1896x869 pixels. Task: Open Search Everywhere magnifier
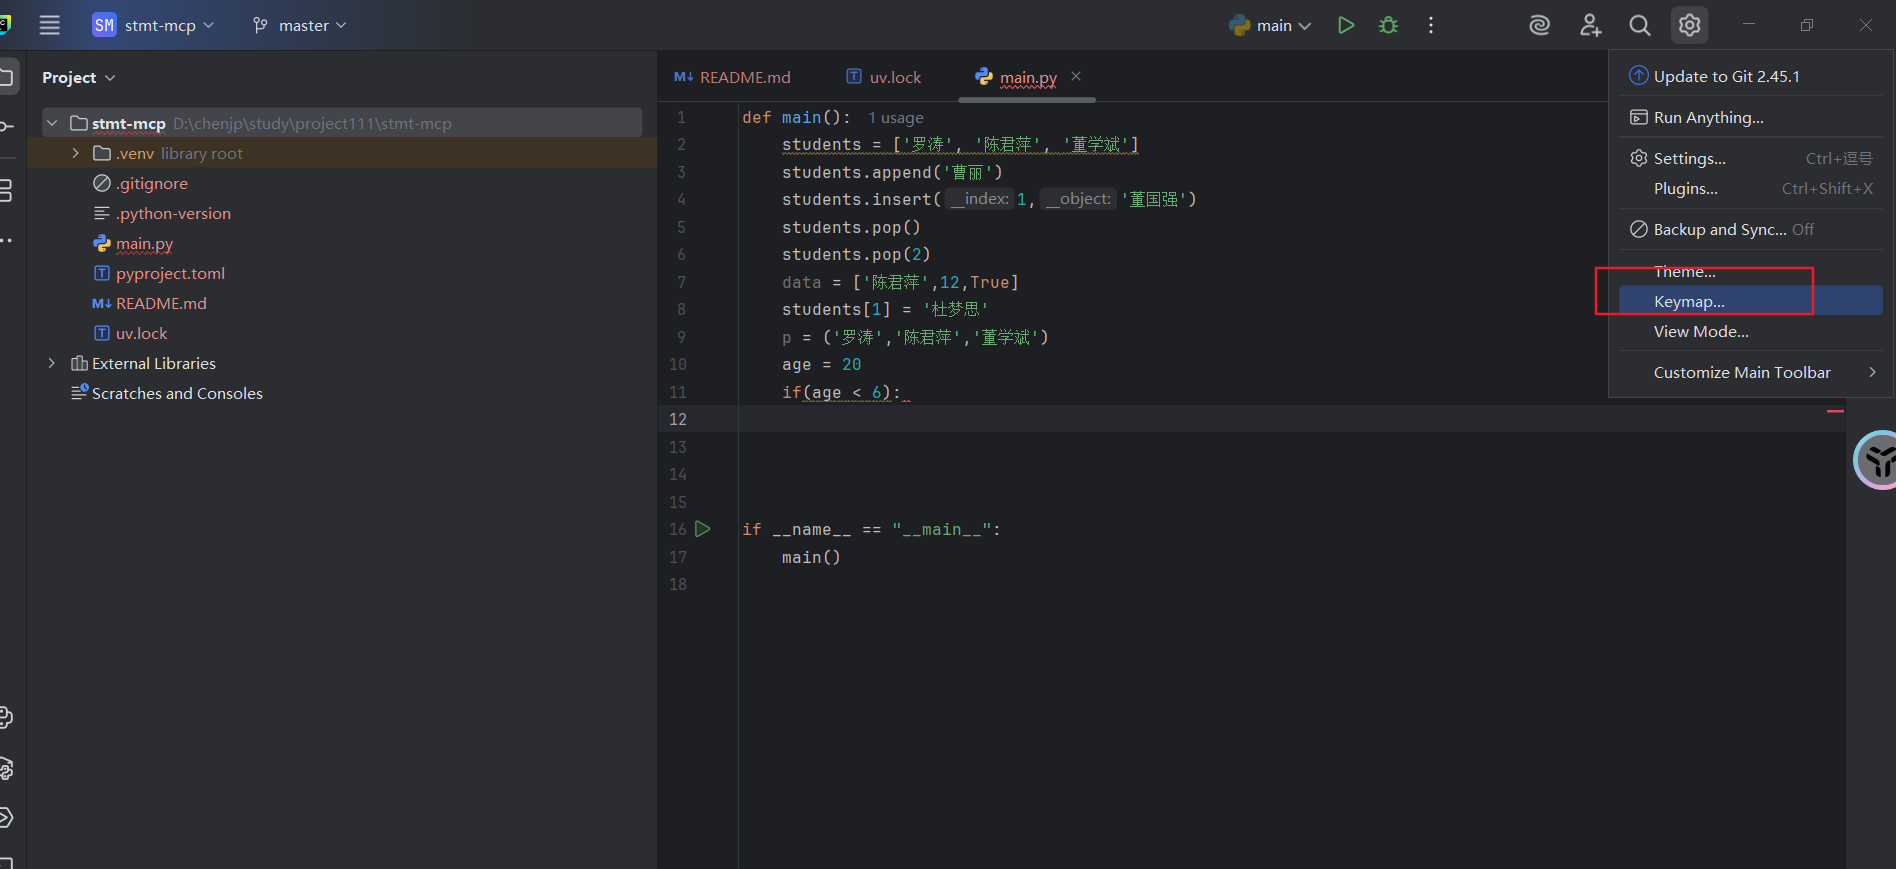(1640, 25)
